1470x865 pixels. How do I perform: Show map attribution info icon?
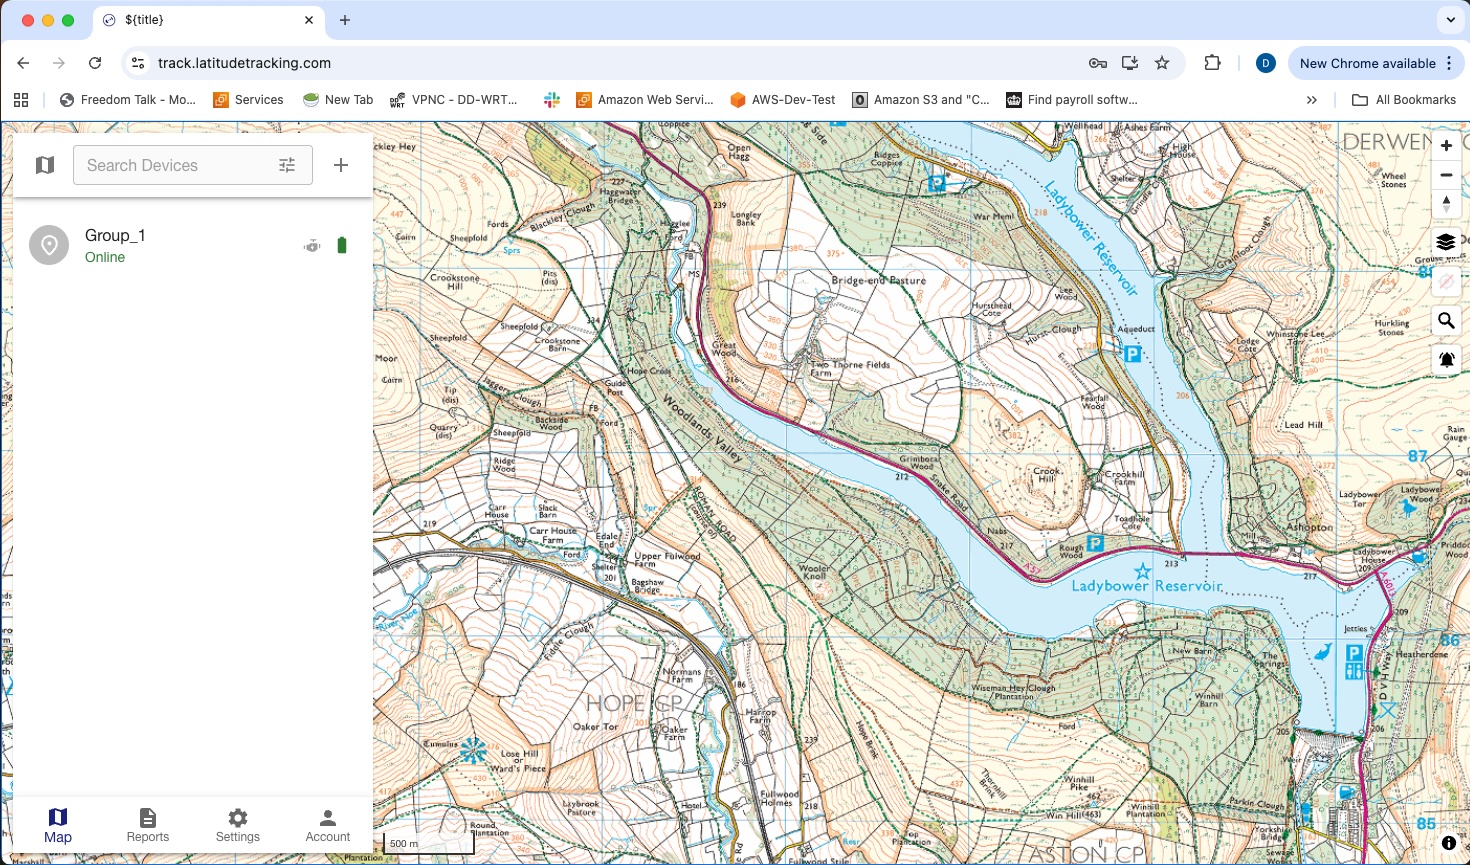[x=1448, y=843]
